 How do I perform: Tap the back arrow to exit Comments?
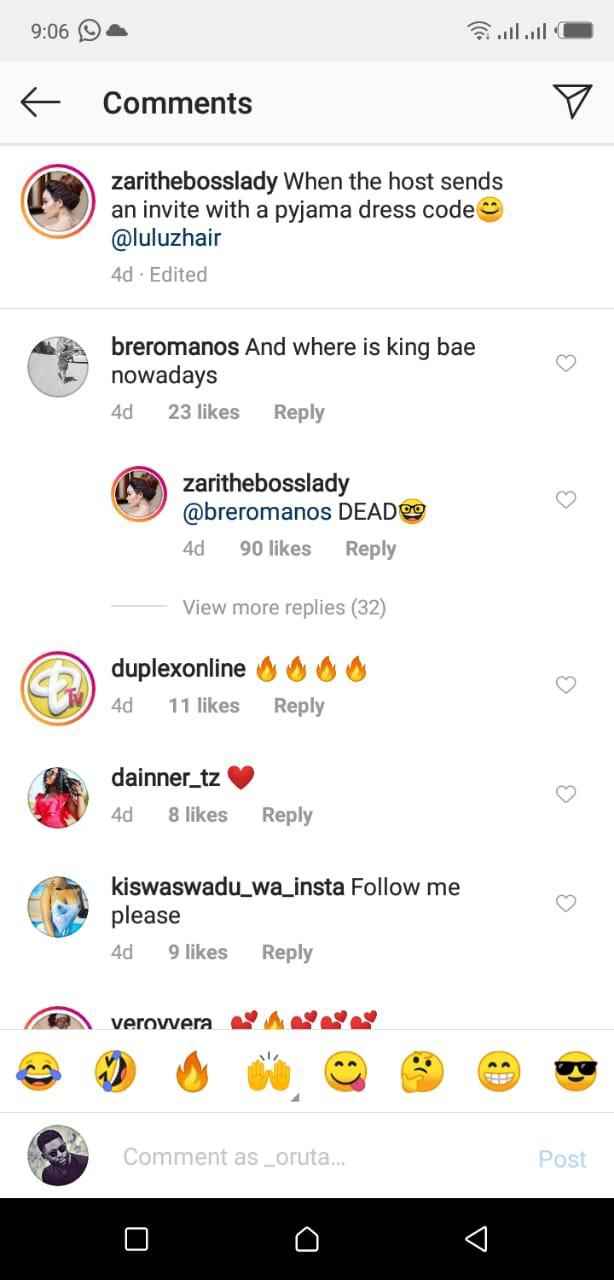tap(40, 101)
